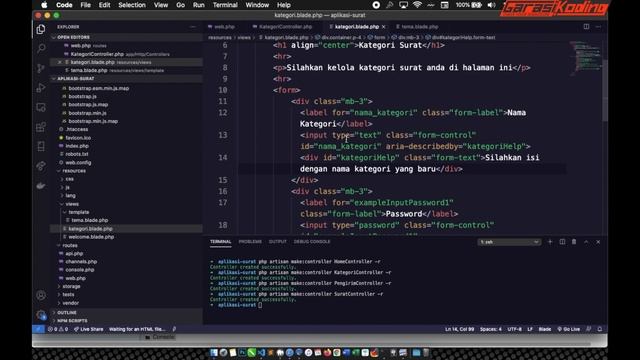Open the Wi-Fi menu in macOS menu bar
The image size is (640, 360).
coord(417,5)
